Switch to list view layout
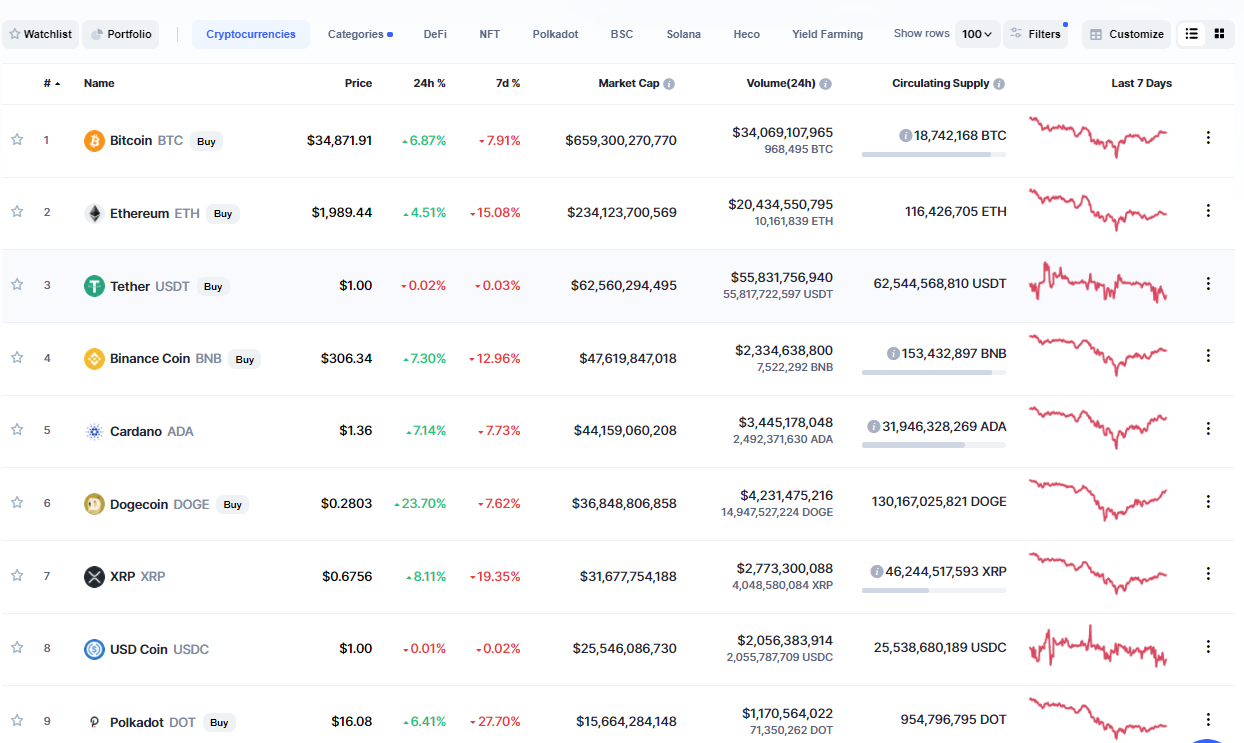This screenshot has height=743, width=1244. click(x=1191, y=34)
